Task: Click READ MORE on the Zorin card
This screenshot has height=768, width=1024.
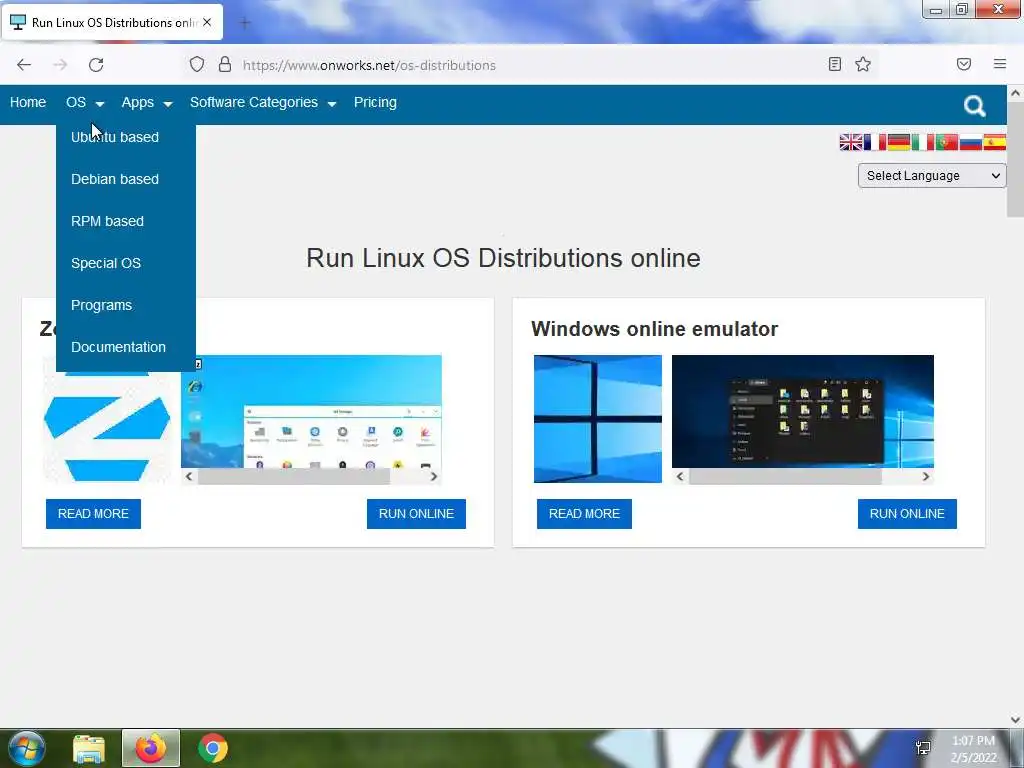Action: (93, 514)
